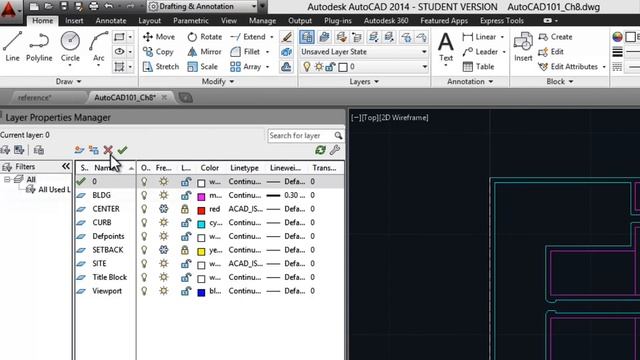Image resolution: width=640 pixels, height=360 pixels.
Task: Open the Parametric ribbon tab
Action: pos(191,20)
